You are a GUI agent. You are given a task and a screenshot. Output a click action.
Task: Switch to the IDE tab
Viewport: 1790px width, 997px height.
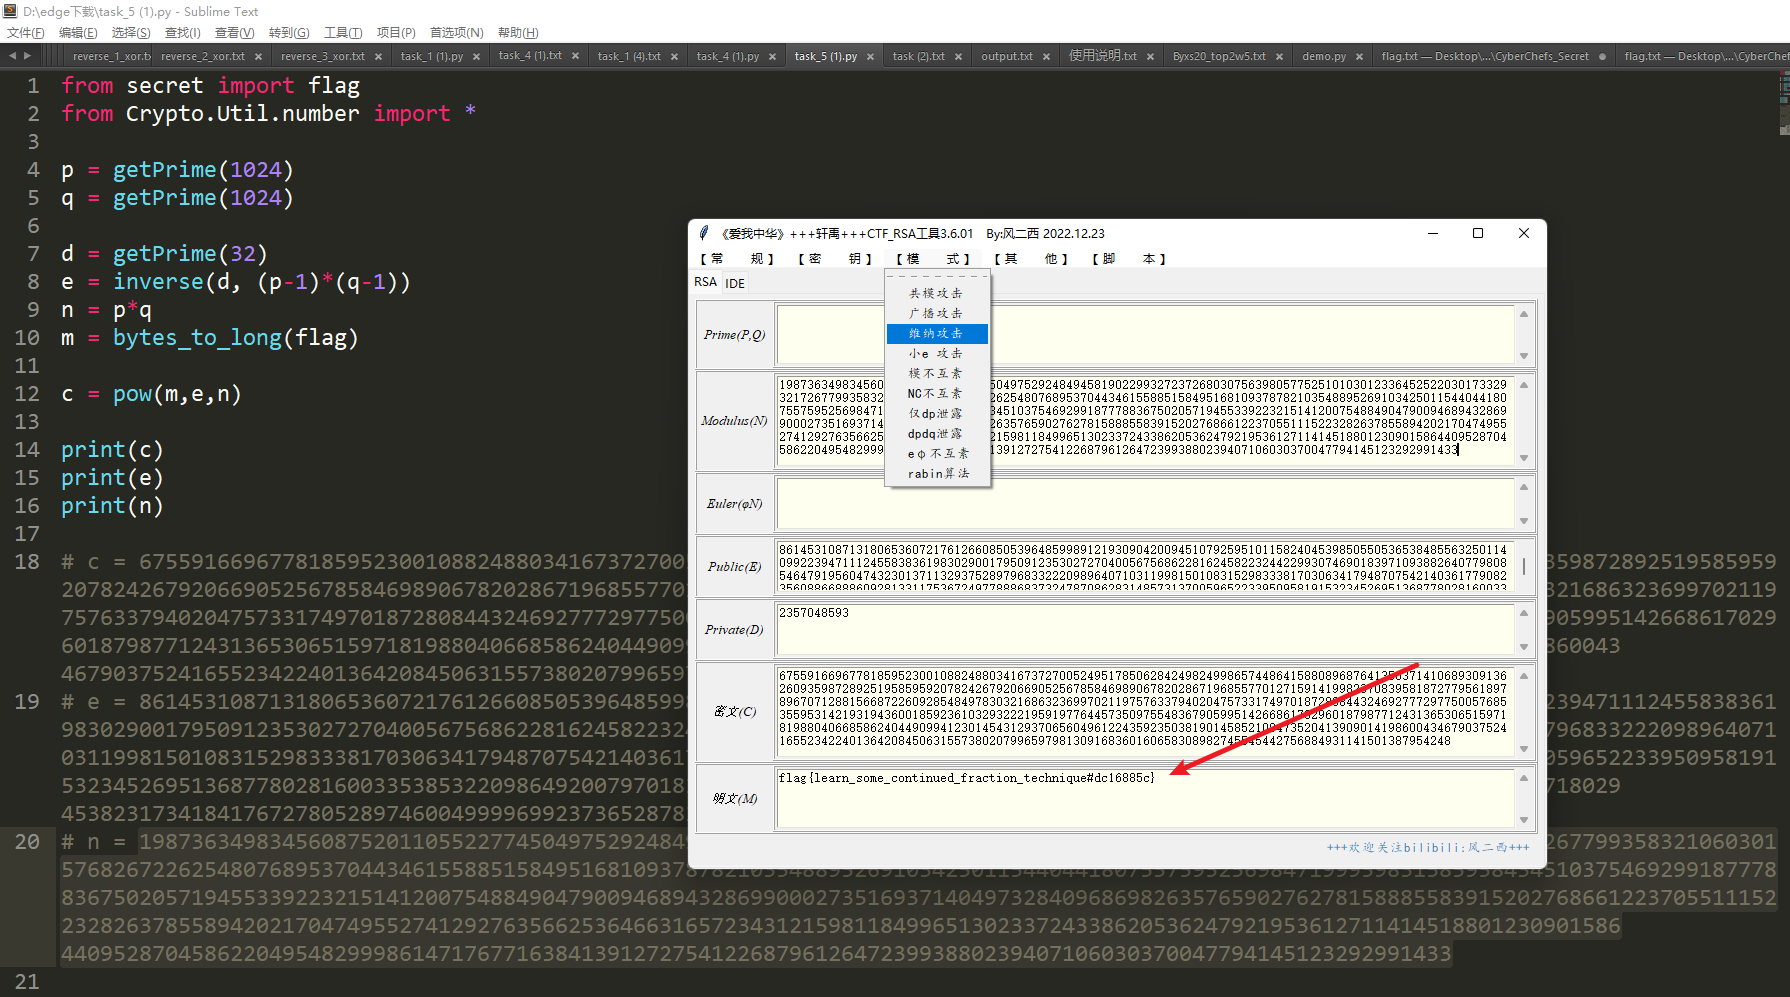click(735, 283)
